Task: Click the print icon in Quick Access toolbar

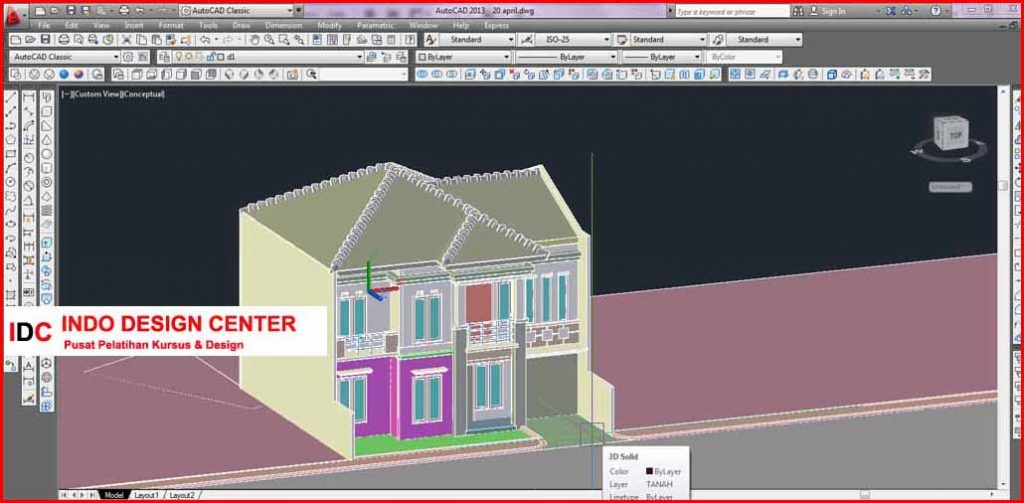Action: tap(124, 10)
